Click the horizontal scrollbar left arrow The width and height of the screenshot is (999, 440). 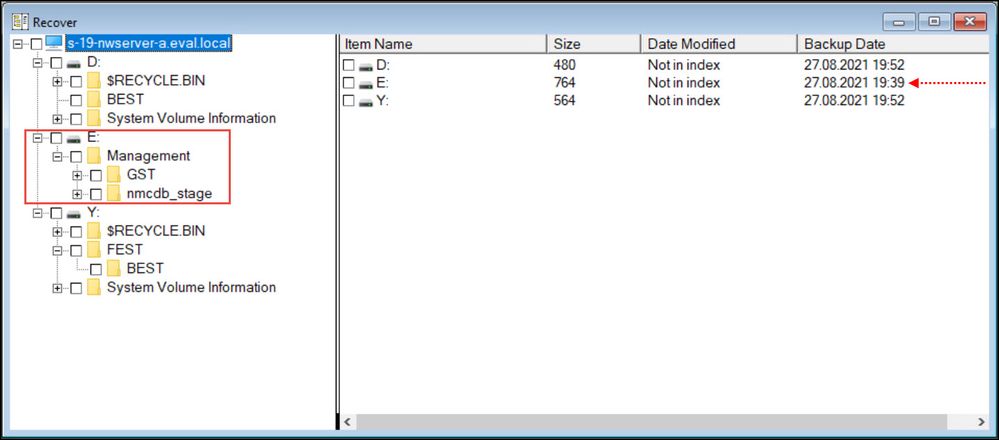point(347,422)
